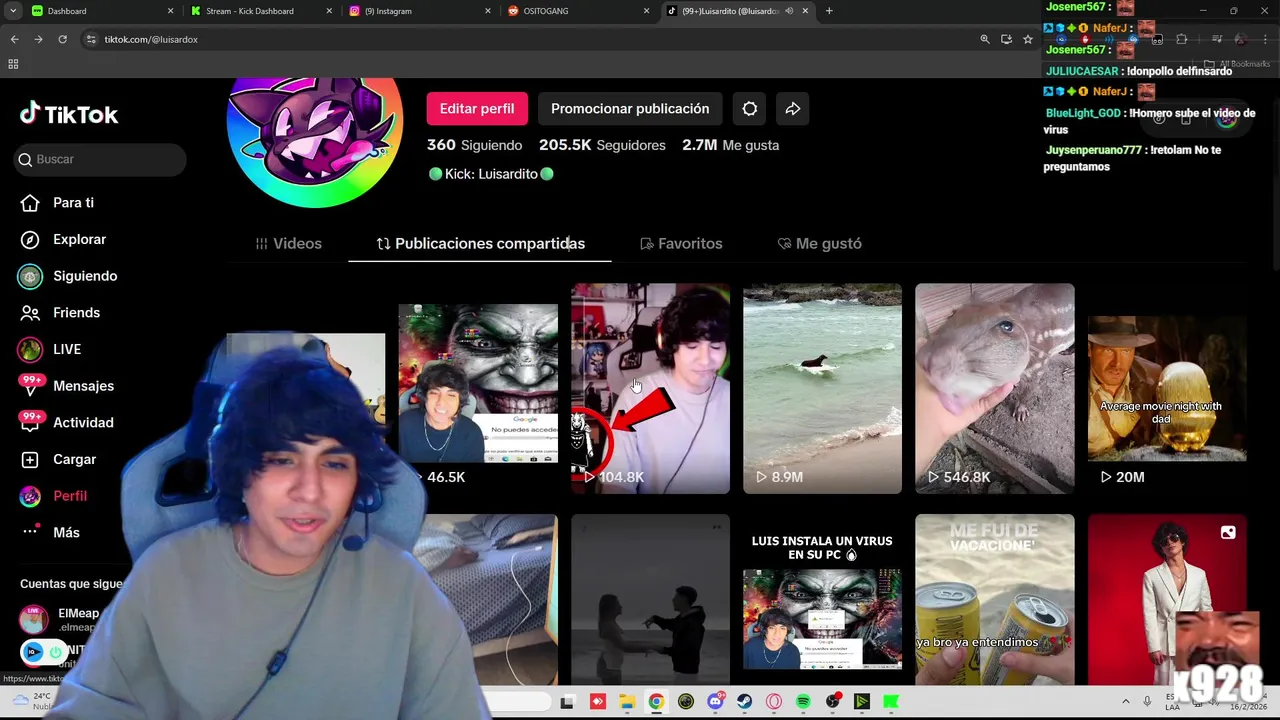Switch to the Me gustó tab
Viewport: 1280px width, 720px height.
click(819, 243)
